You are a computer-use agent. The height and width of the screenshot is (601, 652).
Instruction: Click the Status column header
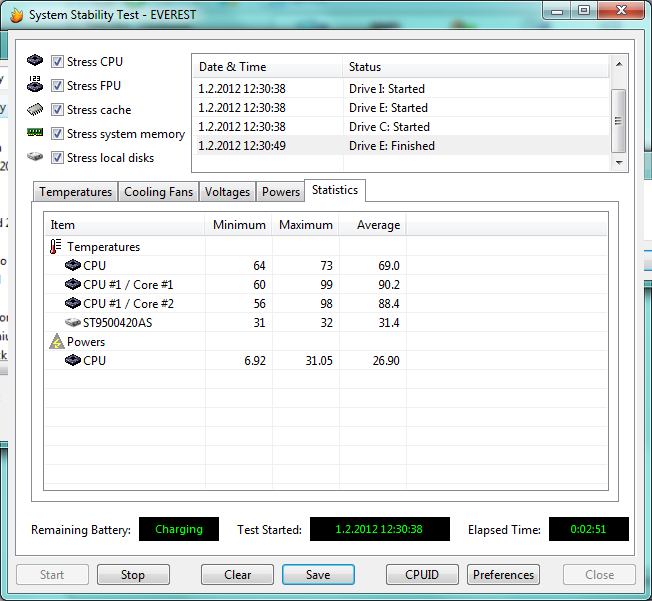tap(477, 67)
